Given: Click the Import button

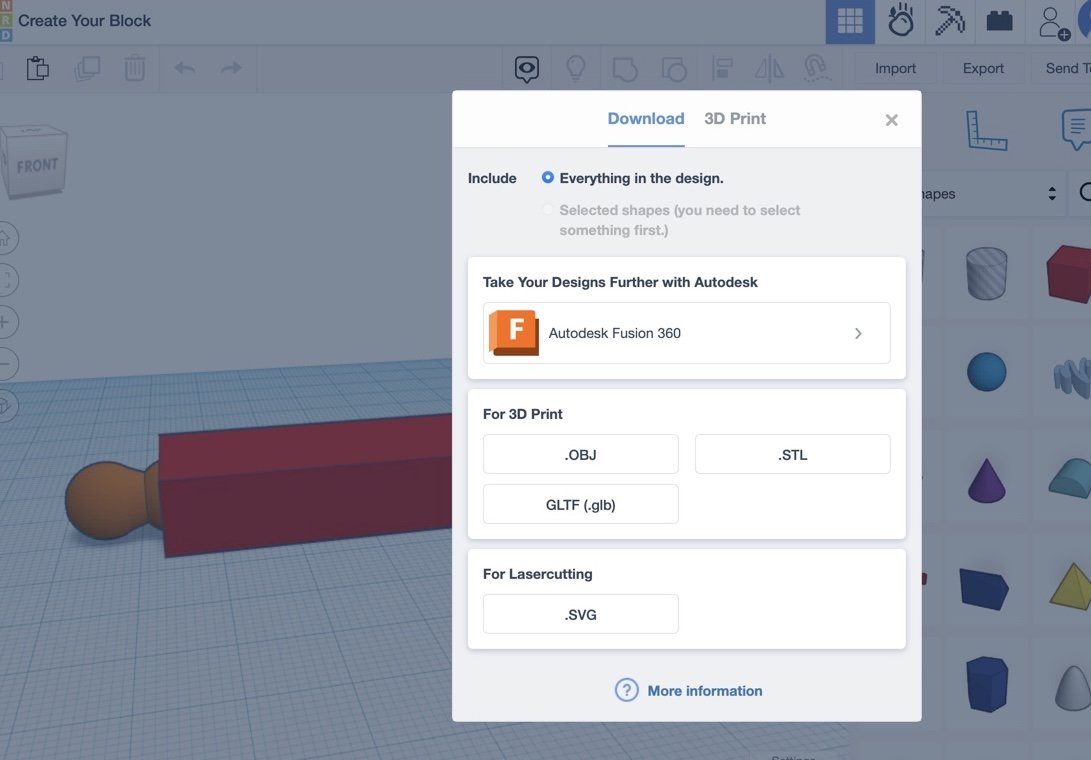Looking at the screenshot, I should coord(895,68).
